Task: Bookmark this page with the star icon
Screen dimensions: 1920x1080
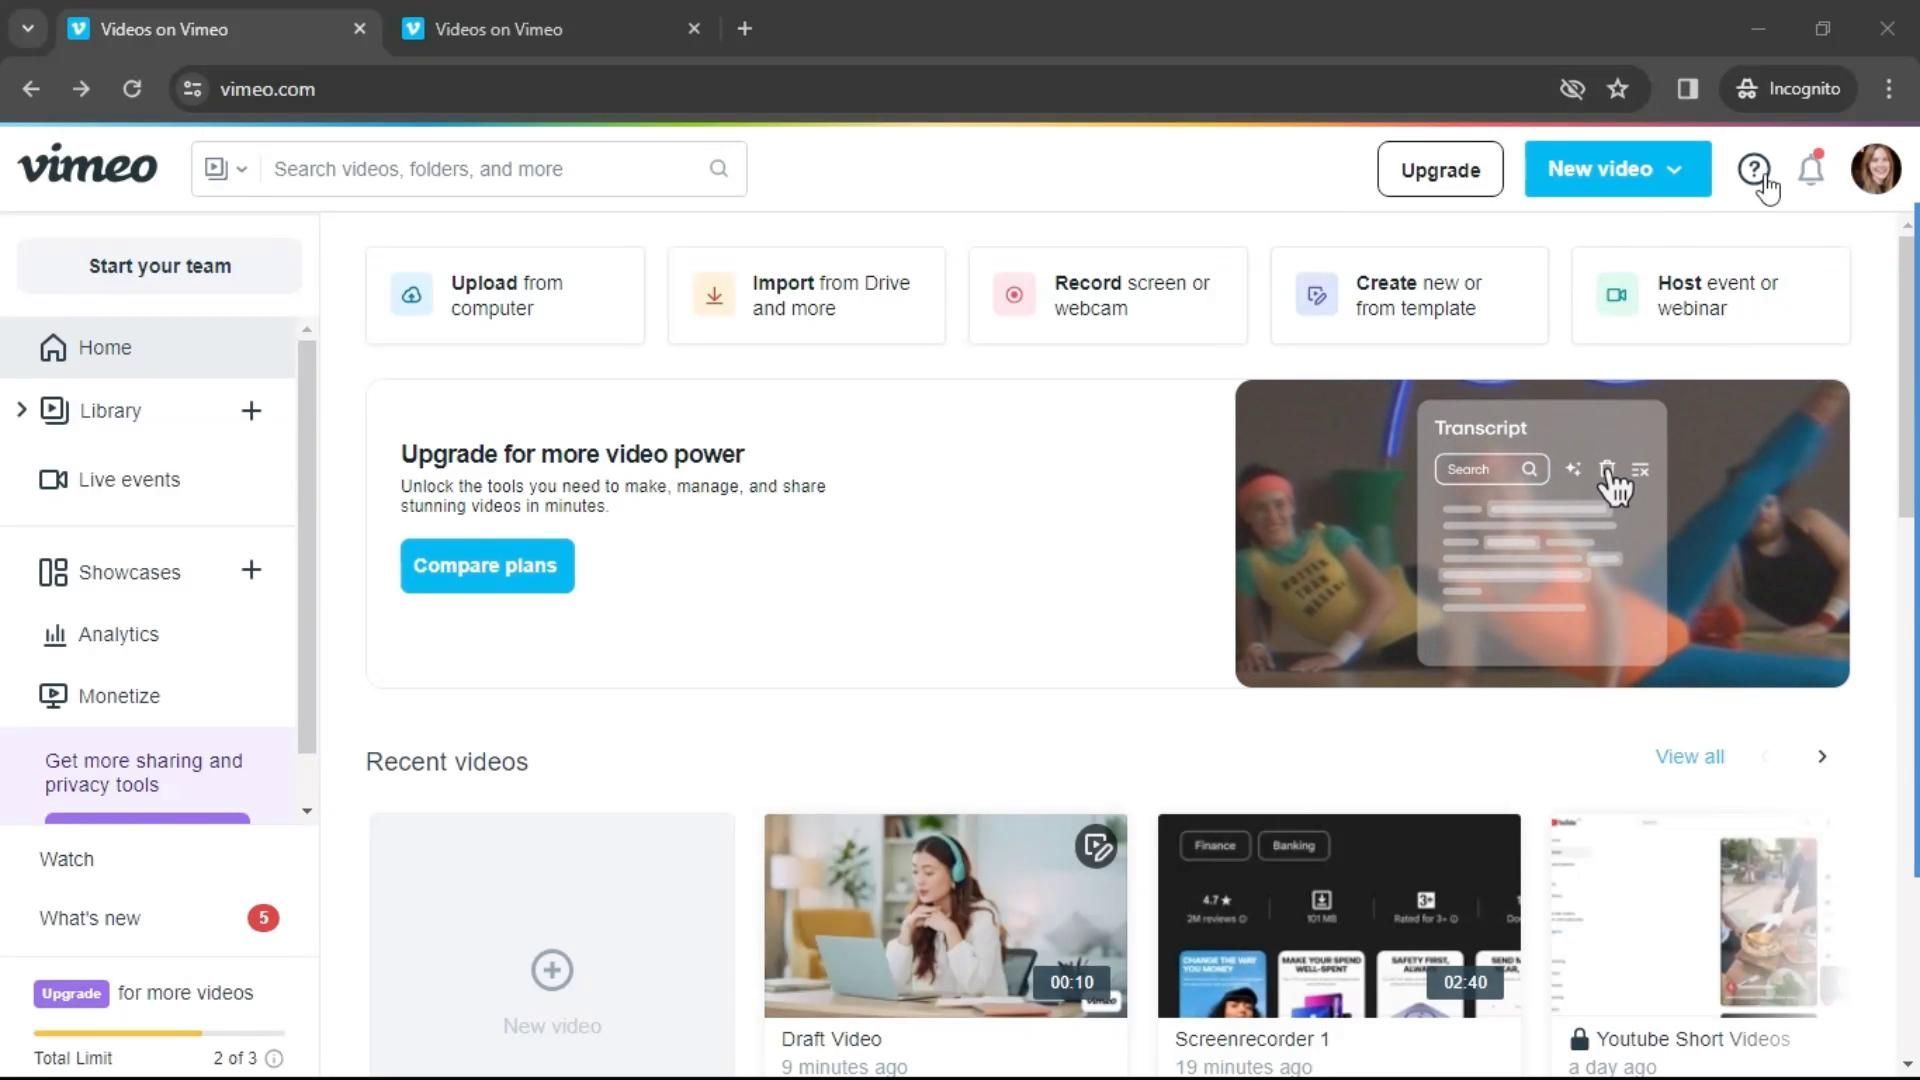Action: point(1617,89)
